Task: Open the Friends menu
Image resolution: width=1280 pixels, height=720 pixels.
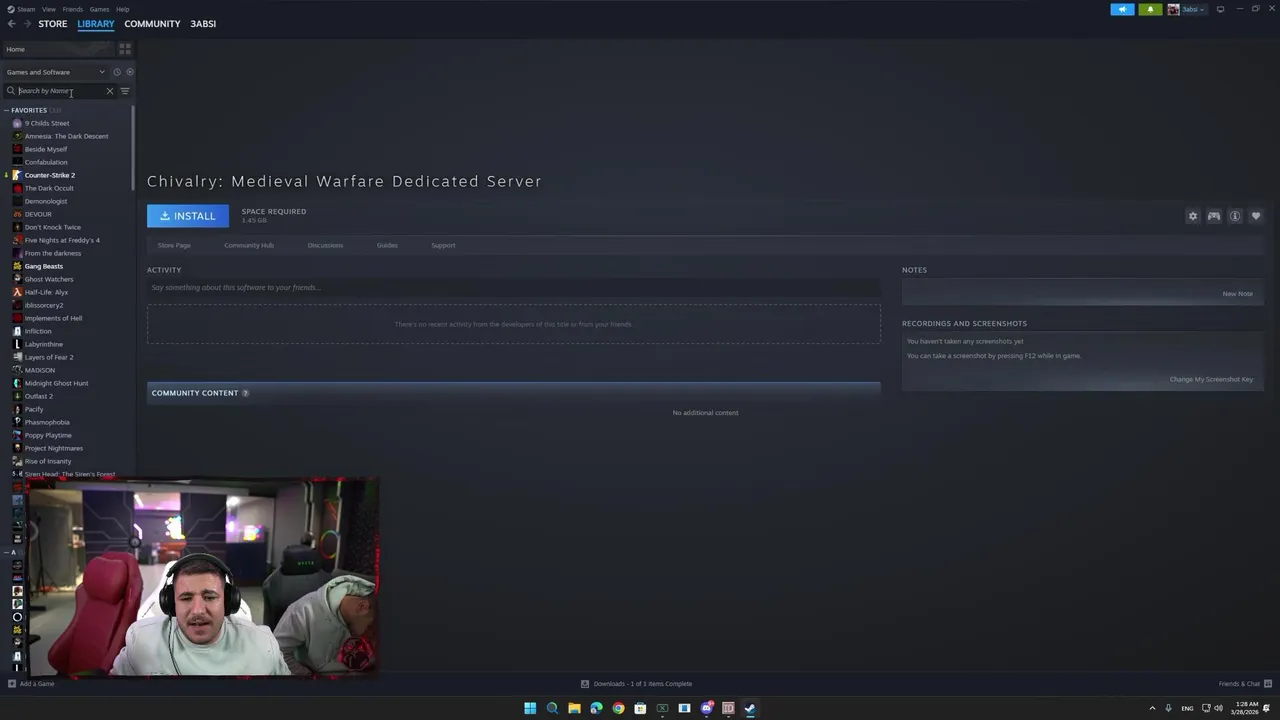Action: pos(73,9)
